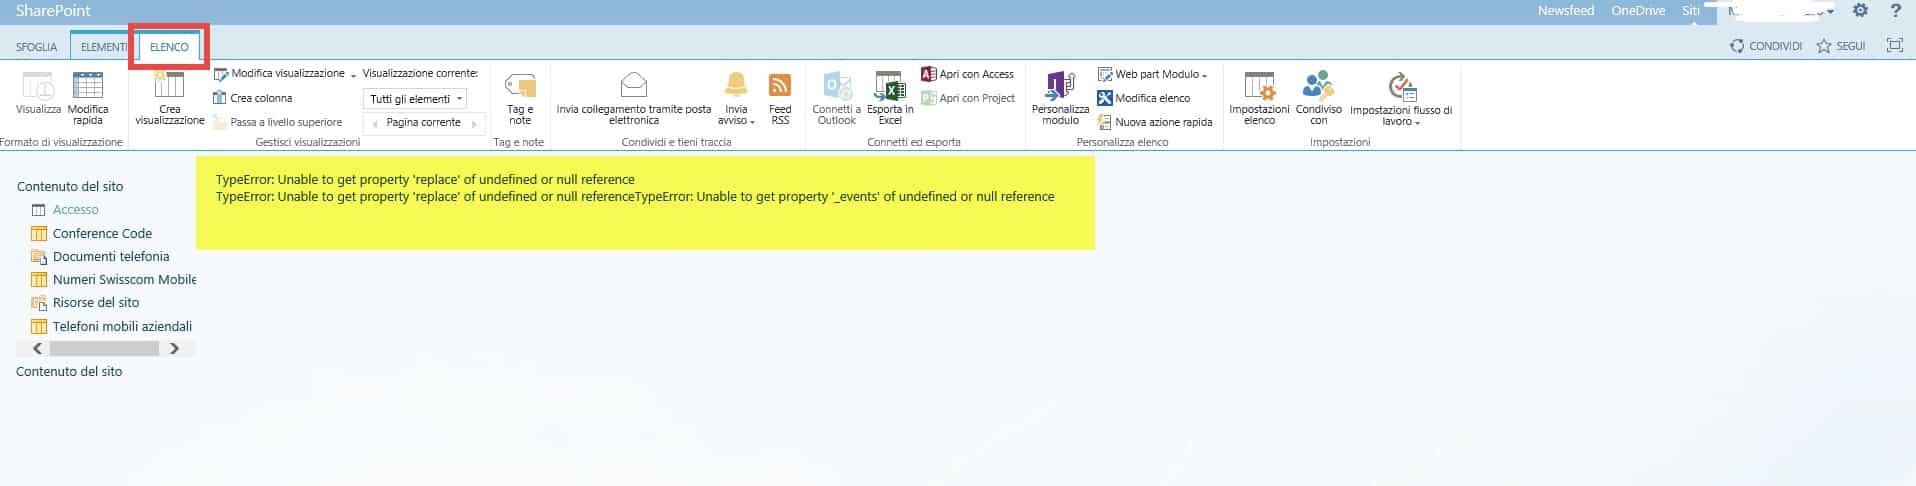Click the sidebar horizontal scrollbar thumb

click(x=104, y=349)
